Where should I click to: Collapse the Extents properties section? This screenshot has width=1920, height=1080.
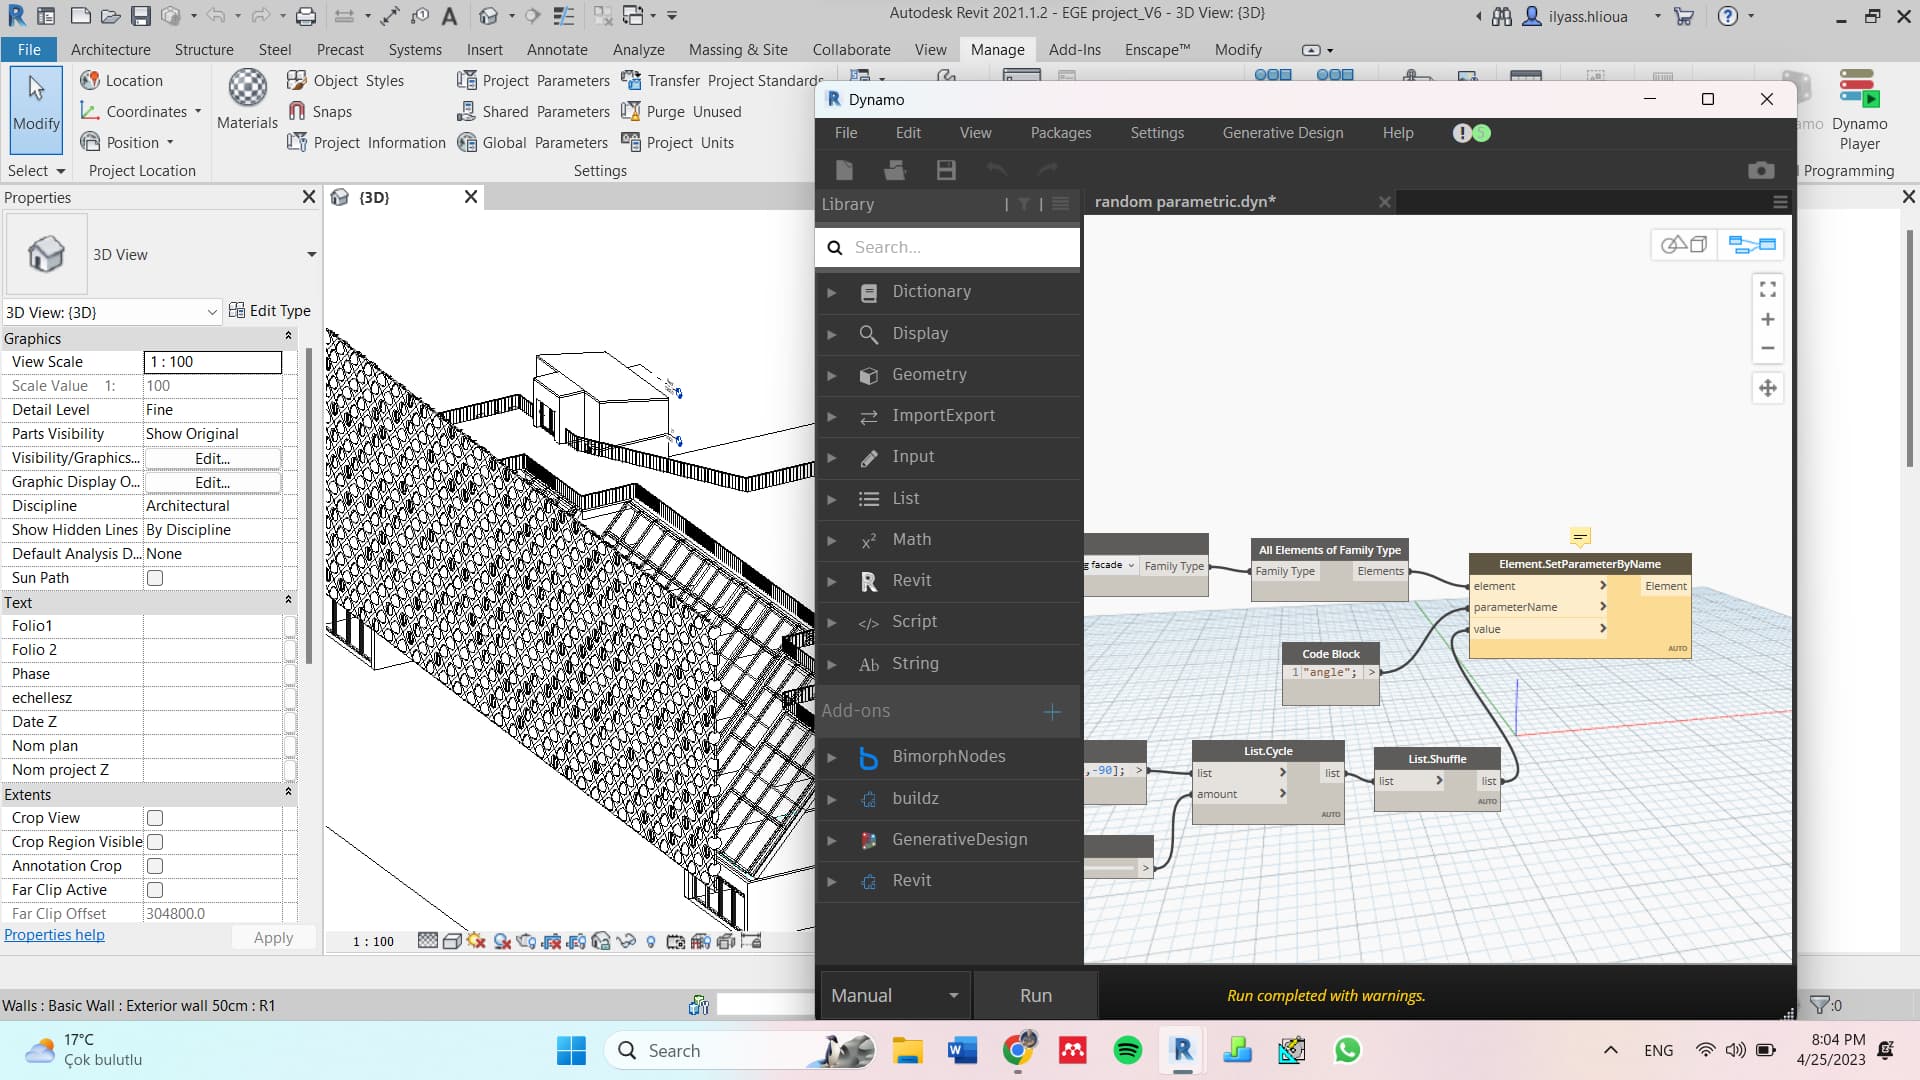pos(289,794)
